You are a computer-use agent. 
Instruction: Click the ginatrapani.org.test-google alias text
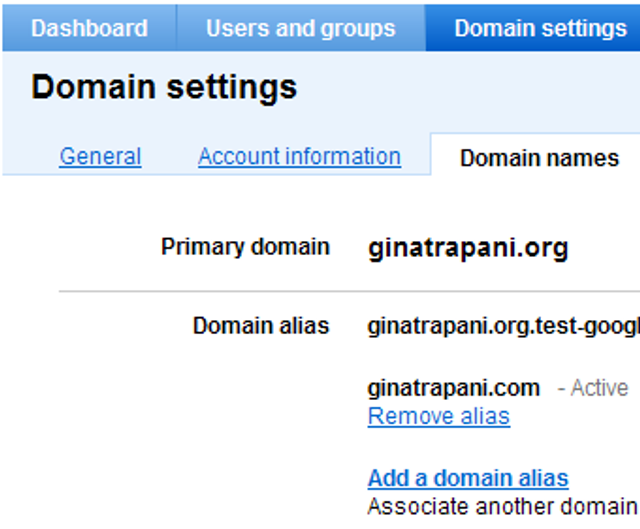tap(504, 327)
